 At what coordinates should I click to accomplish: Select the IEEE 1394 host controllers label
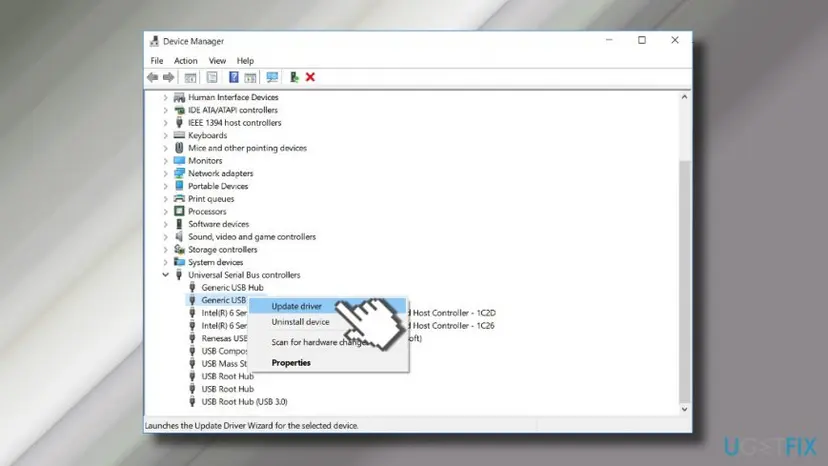[x=235, y=123]
